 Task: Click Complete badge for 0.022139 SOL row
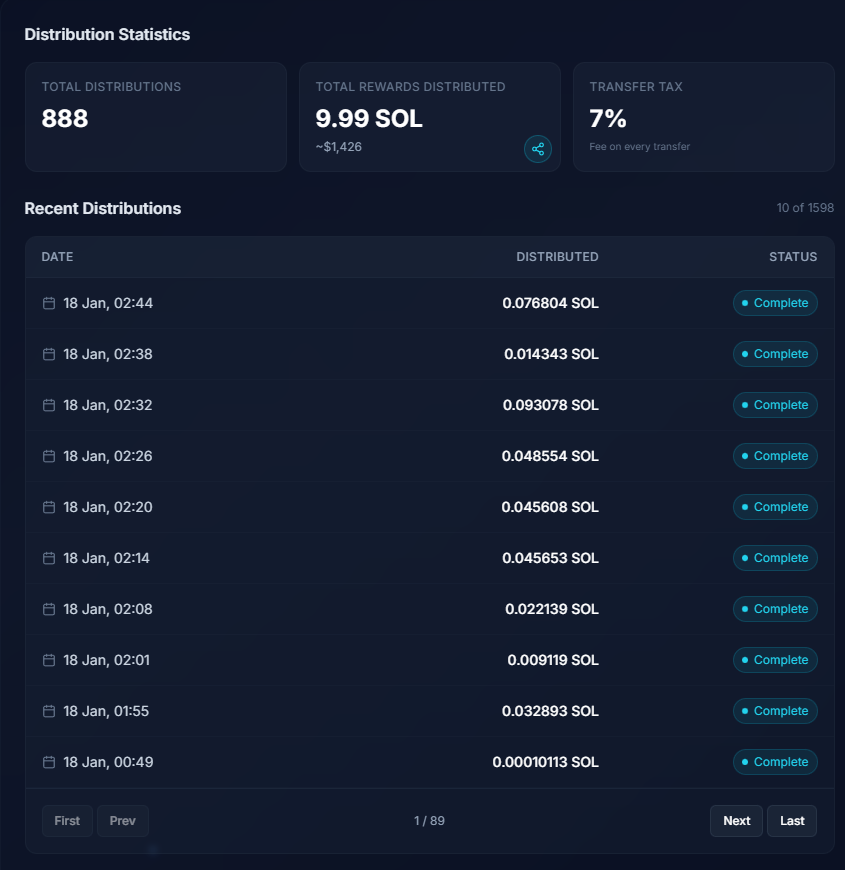(775, 609)
